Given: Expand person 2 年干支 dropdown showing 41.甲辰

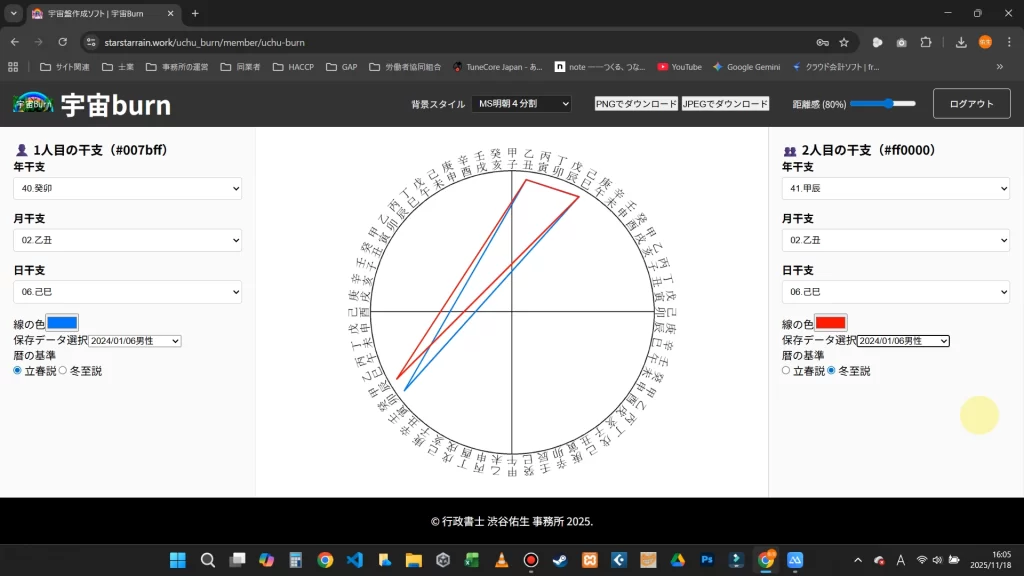Looking at the screenshot, I should tap(895, 189).
